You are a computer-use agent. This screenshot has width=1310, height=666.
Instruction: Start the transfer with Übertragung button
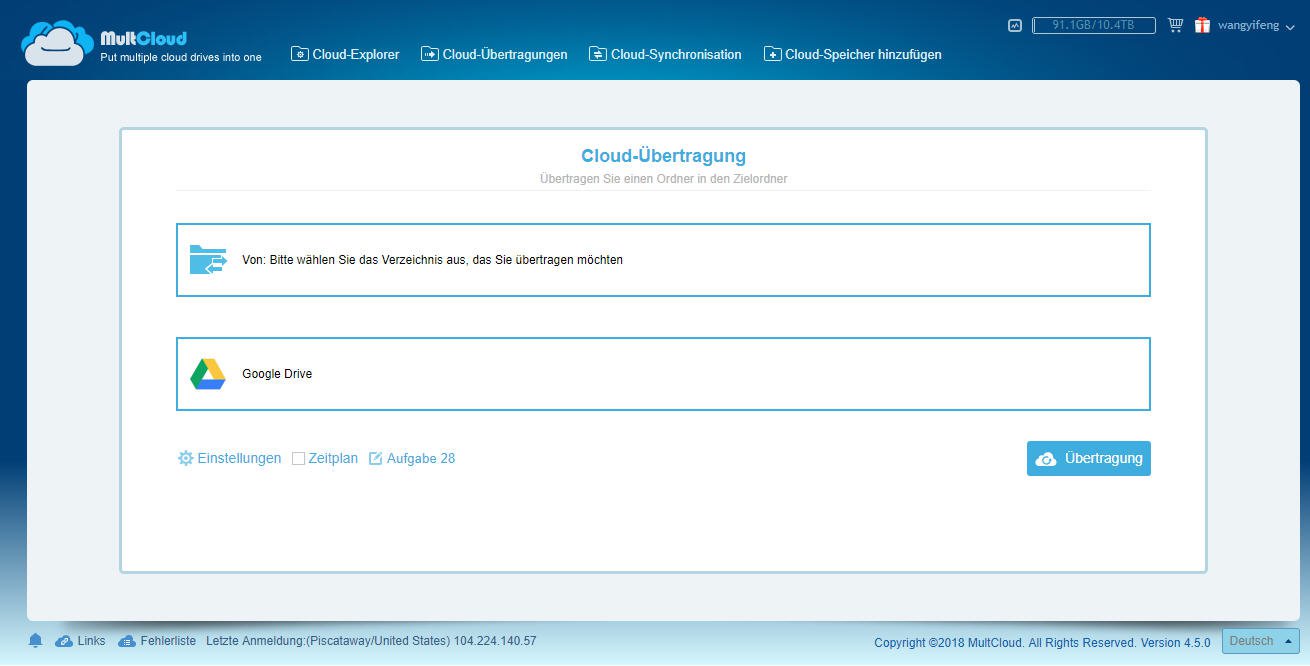pyautogui.click(x=1088, y=458)
